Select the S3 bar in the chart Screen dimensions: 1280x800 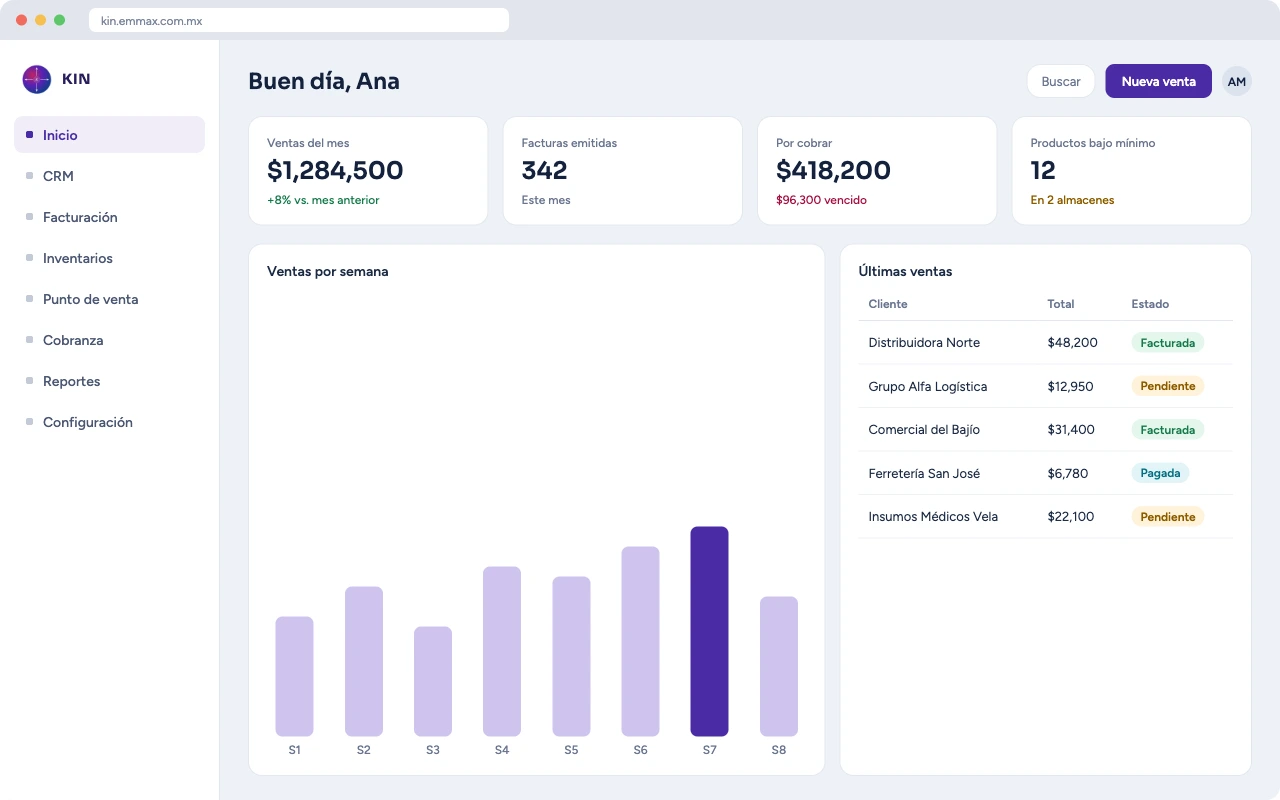click(x=433, y=681)
